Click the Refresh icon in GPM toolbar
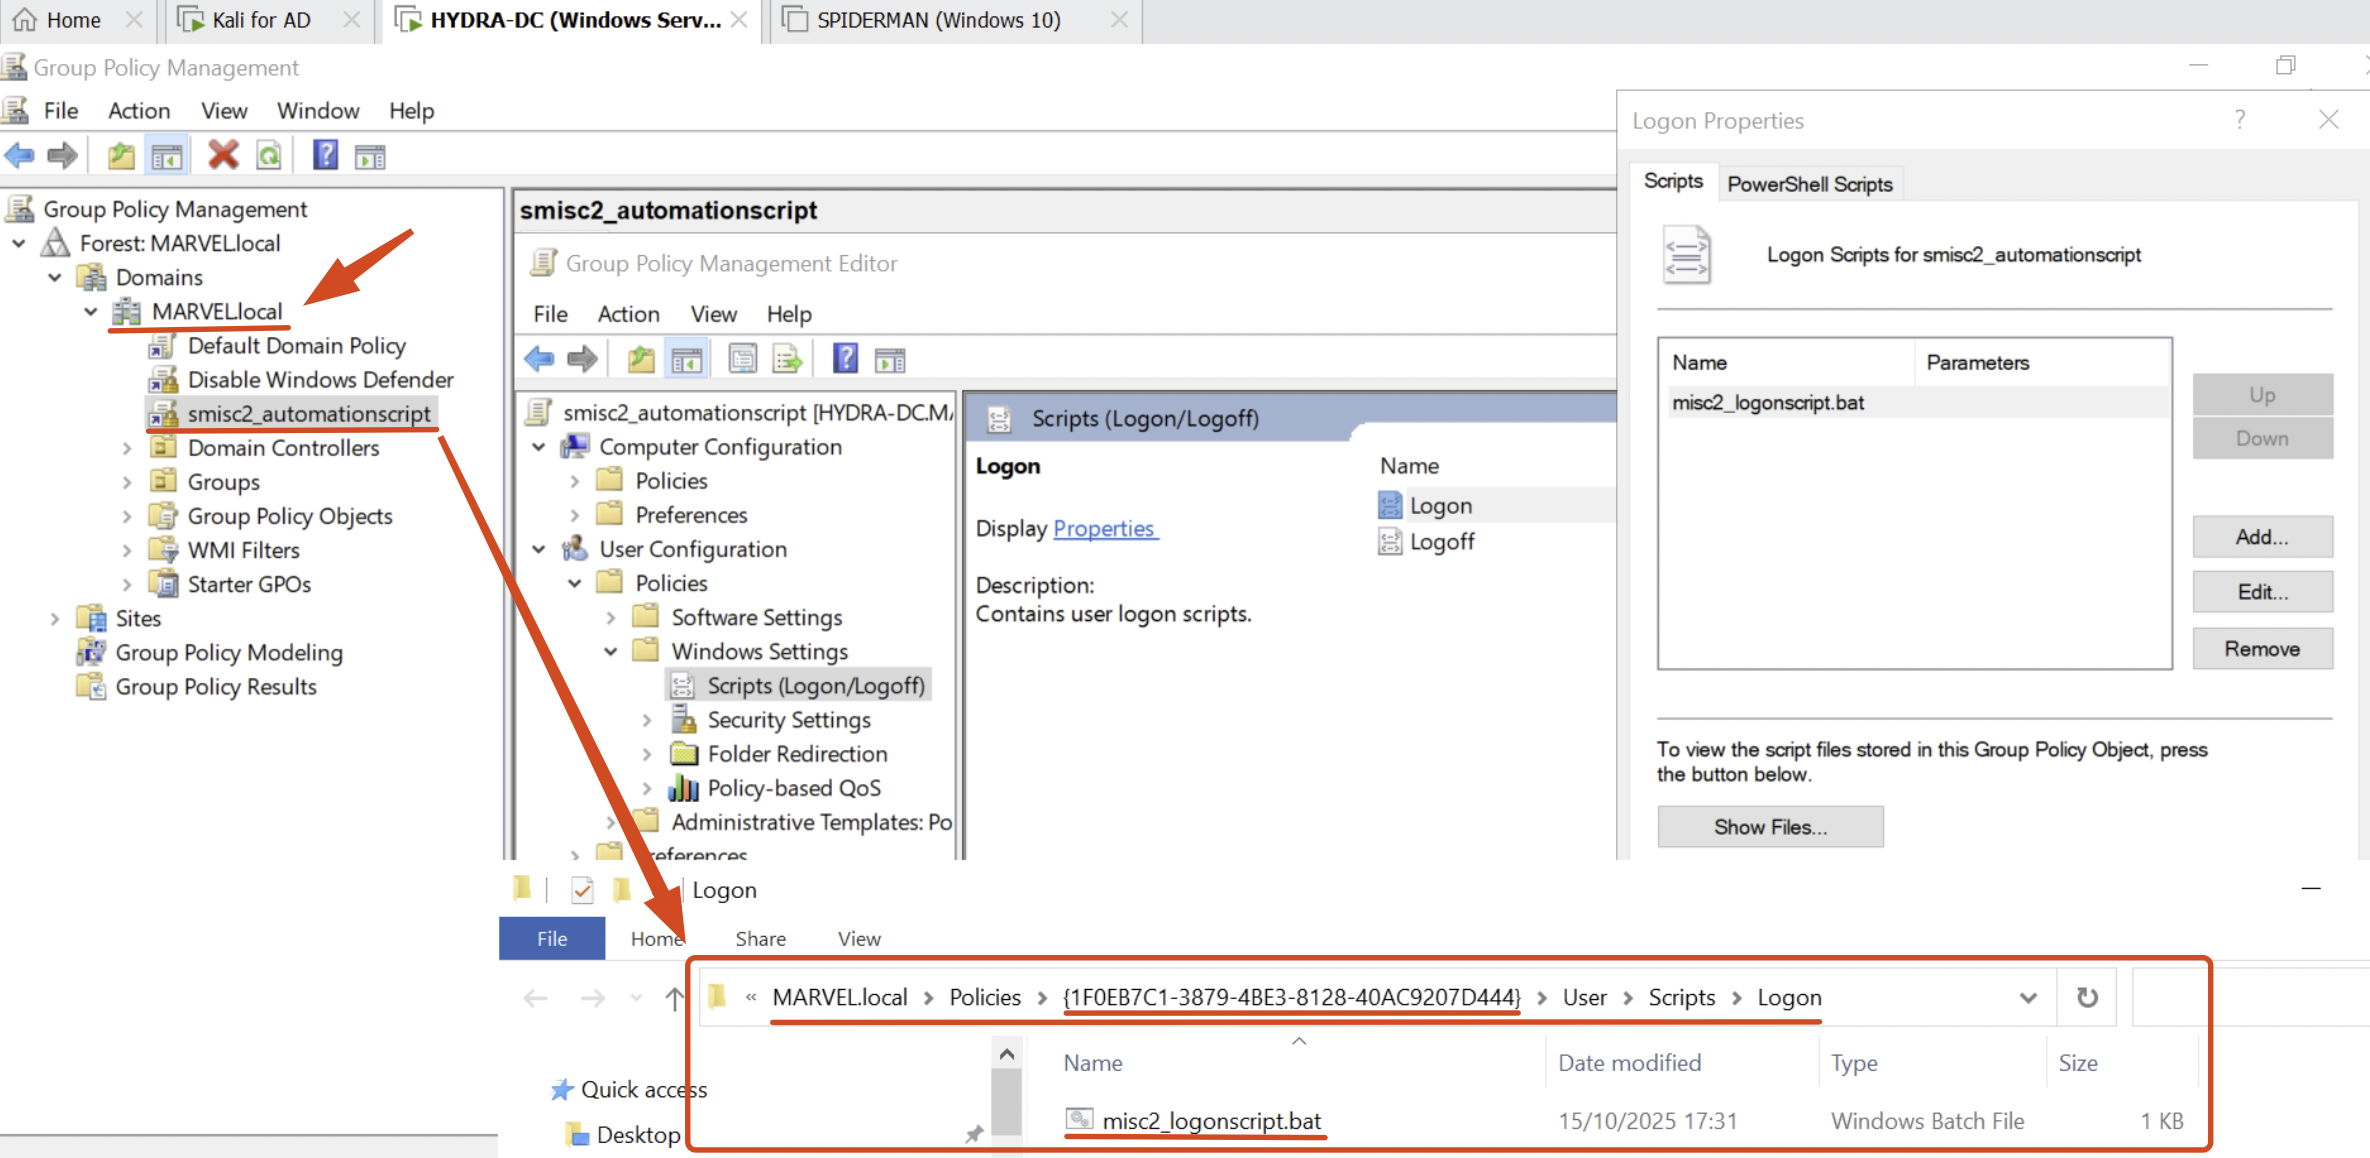 (269, 155)
